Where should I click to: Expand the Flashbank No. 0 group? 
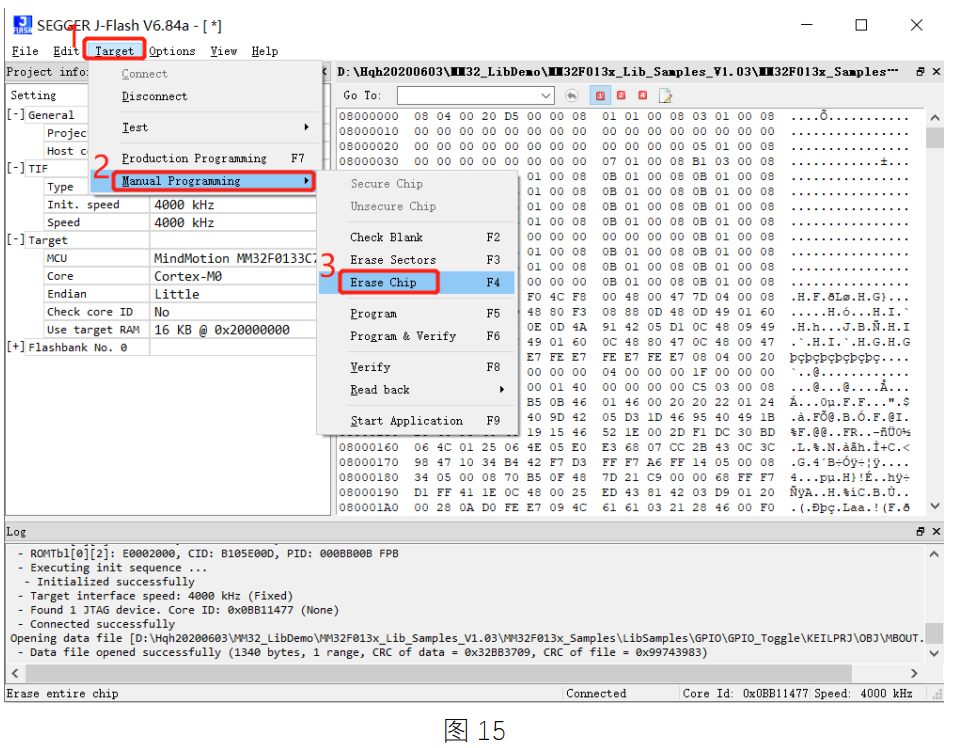(16, 347)
